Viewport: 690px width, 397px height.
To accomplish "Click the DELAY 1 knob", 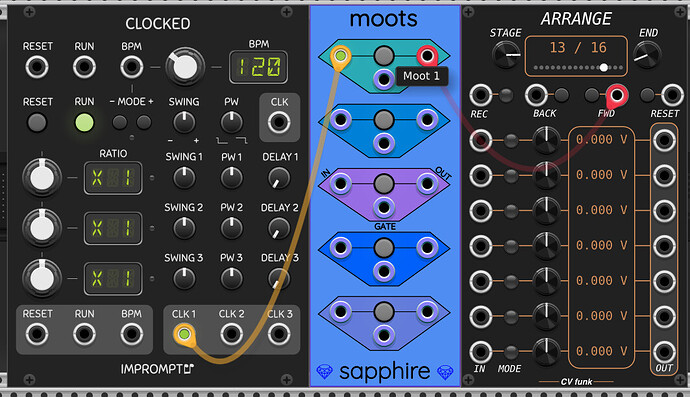I will click(279, 178).
